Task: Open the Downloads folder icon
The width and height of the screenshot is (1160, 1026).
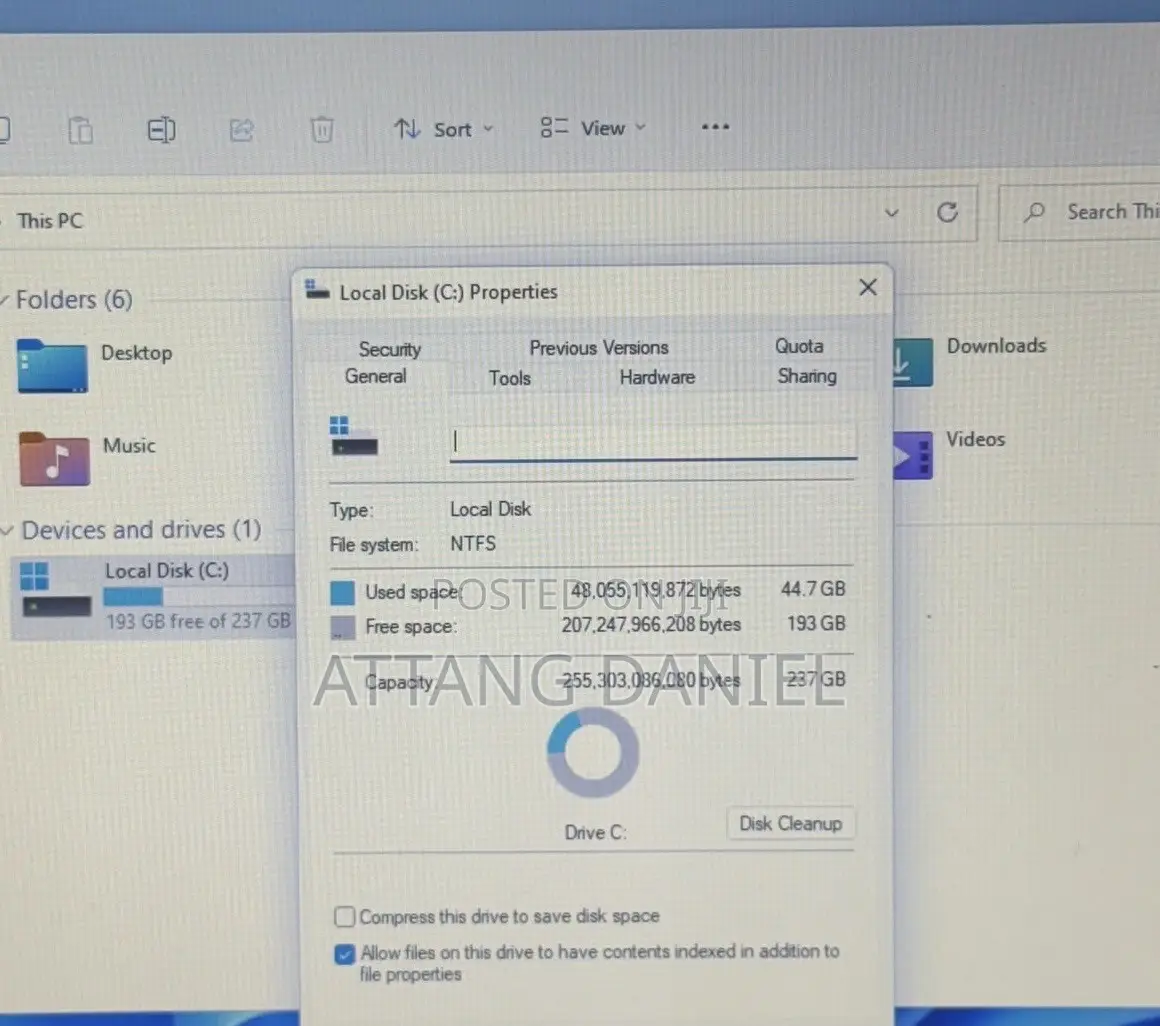Action: point(913,362)
